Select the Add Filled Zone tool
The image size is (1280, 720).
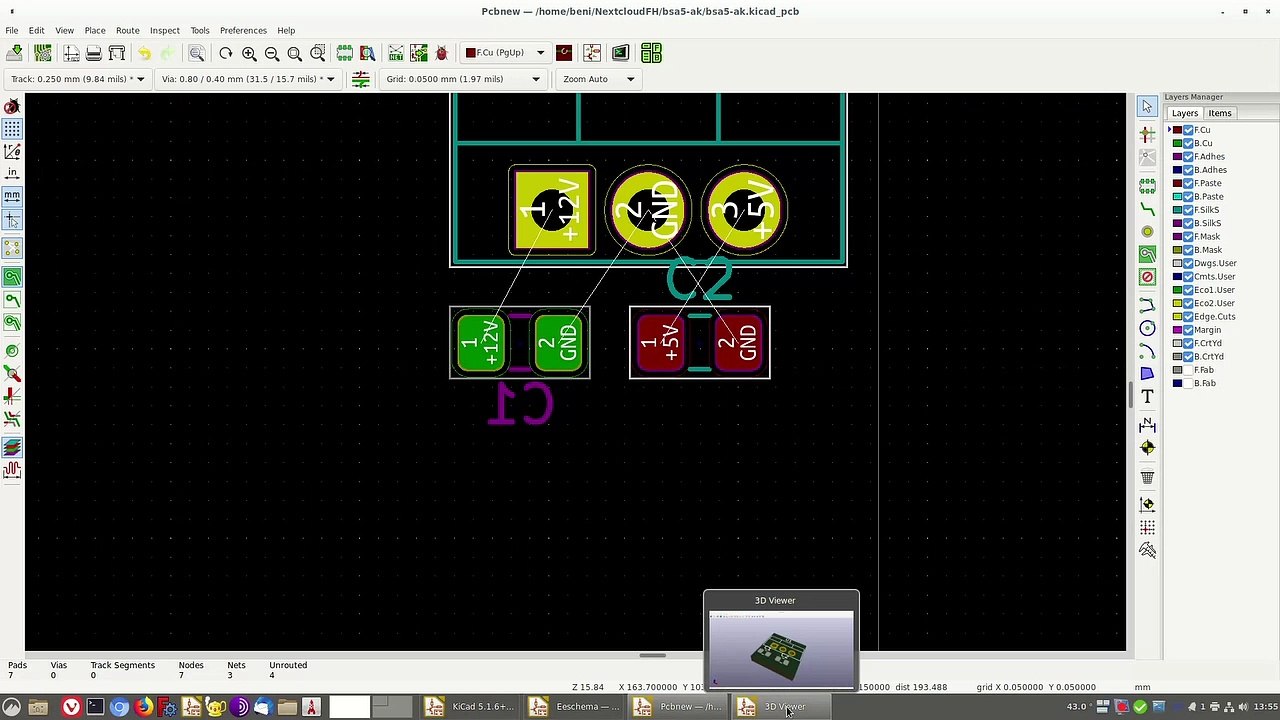point(1147,255)
